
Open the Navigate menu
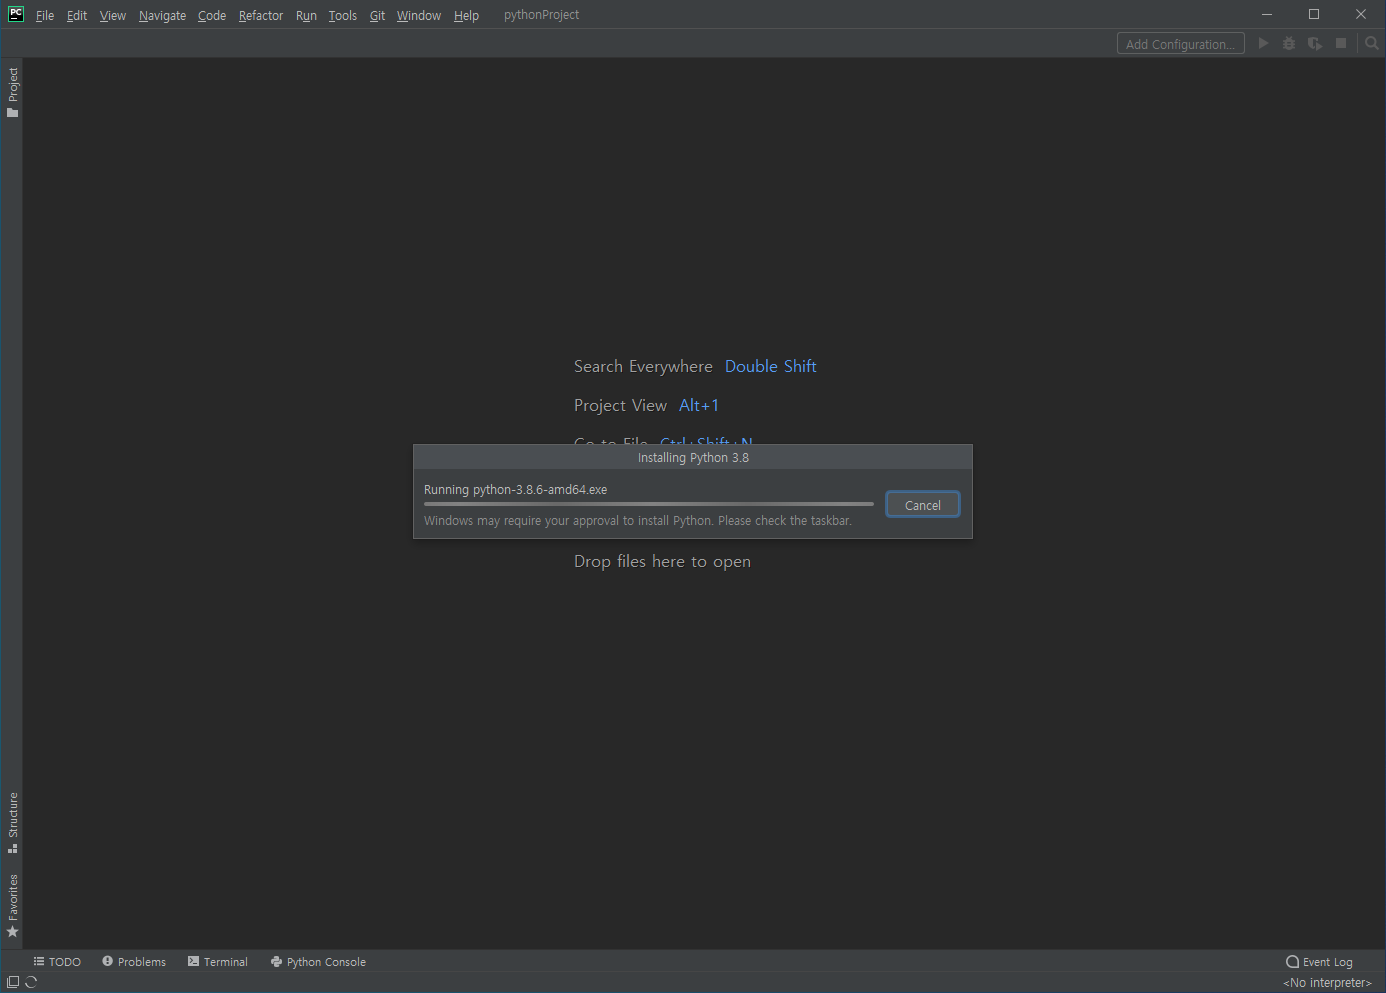(x=162, y=15)
